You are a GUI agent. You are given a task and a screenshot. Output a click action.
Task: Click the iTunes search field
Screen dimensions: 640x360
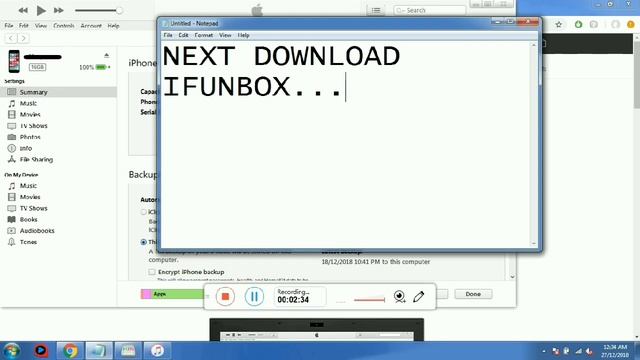[x=429, y=10]
